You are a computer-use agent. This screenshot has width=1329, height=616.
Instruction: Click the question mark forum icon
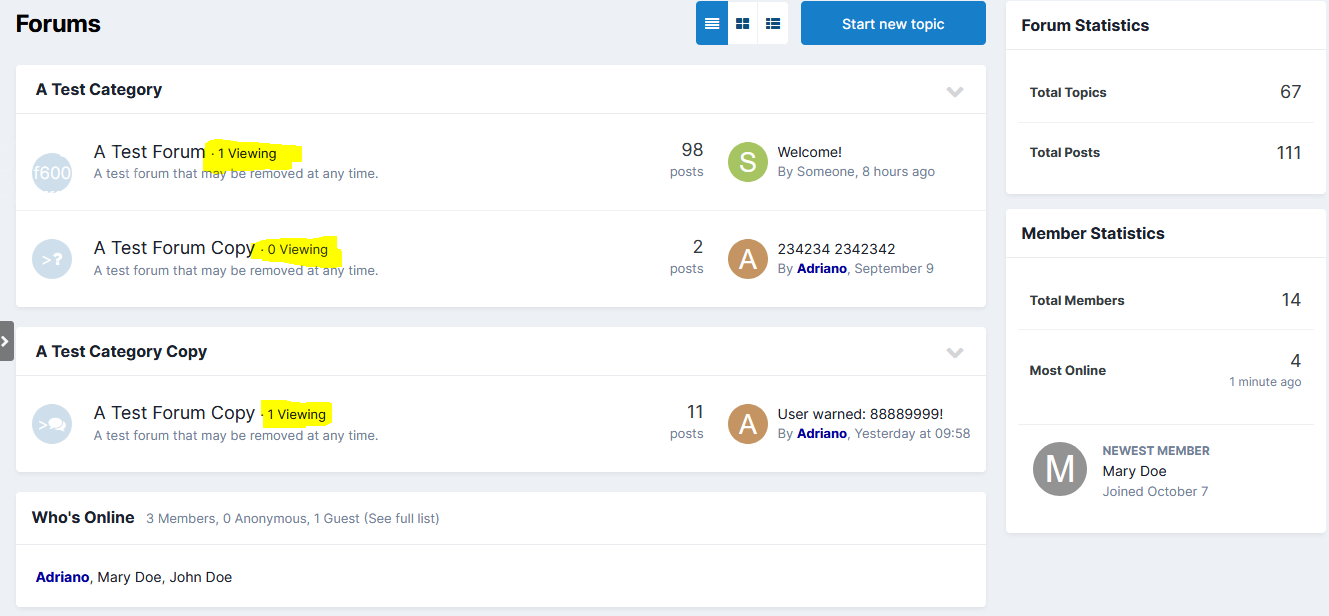pos(52,259)
